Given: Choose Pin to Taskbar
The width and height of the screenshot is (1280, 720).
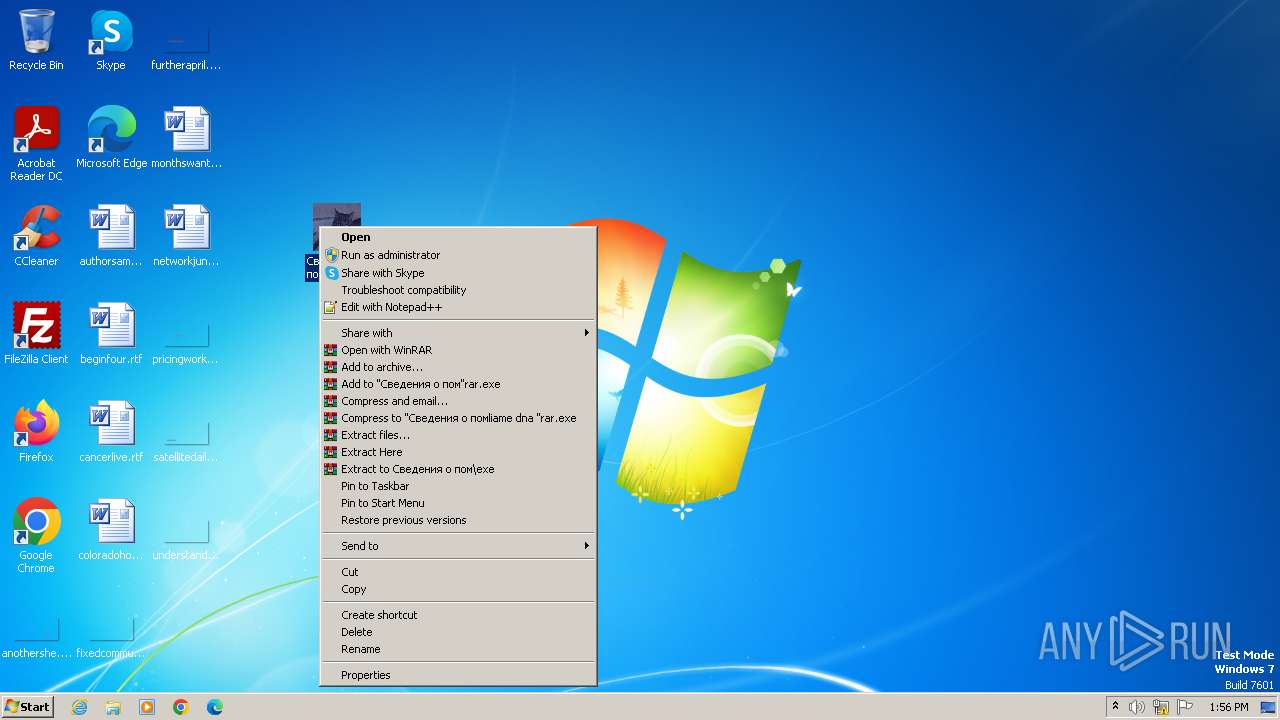Looking at the screenshot, I should [458, 486].
